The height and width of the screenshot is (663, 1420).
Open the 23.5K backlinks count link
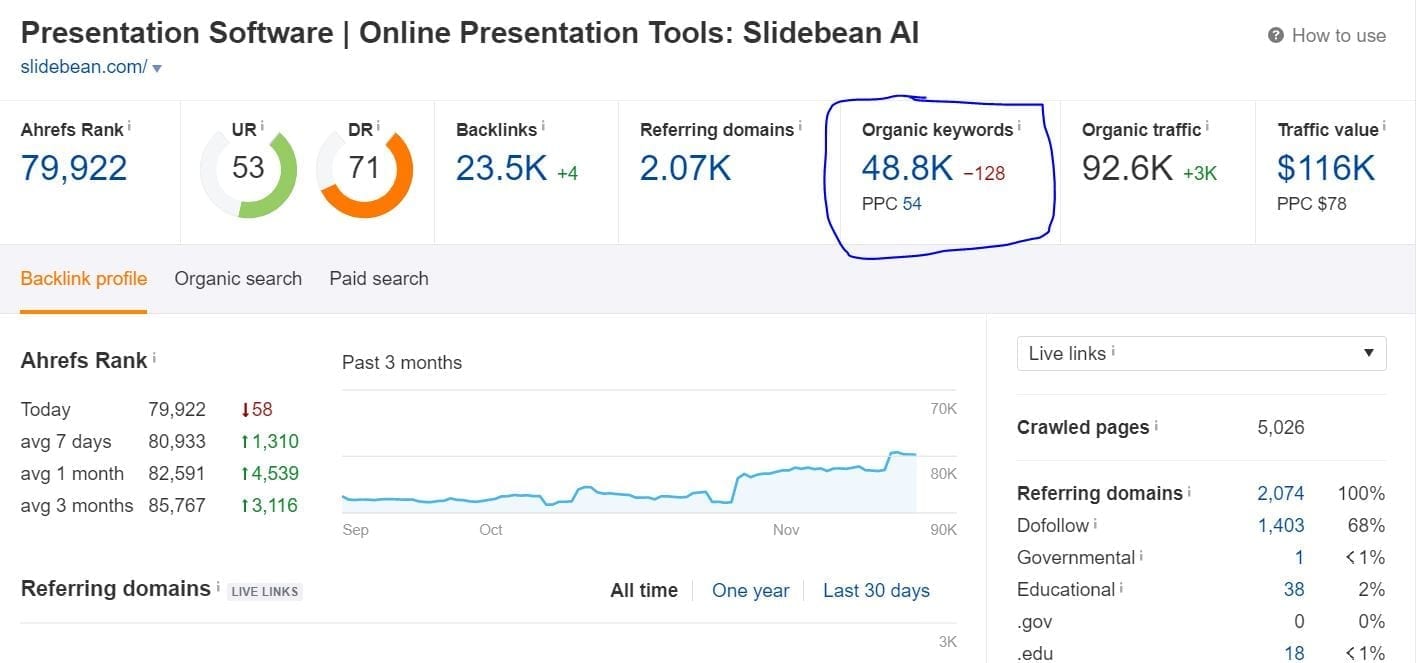pyautogui.click(x=501, y=168)
